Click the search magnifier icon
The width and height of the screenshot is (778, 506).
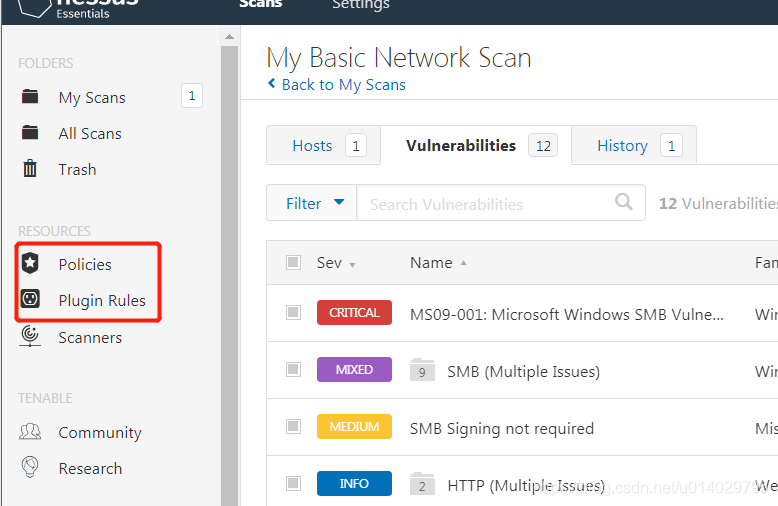pyautogui.click(x=624, y=202)
